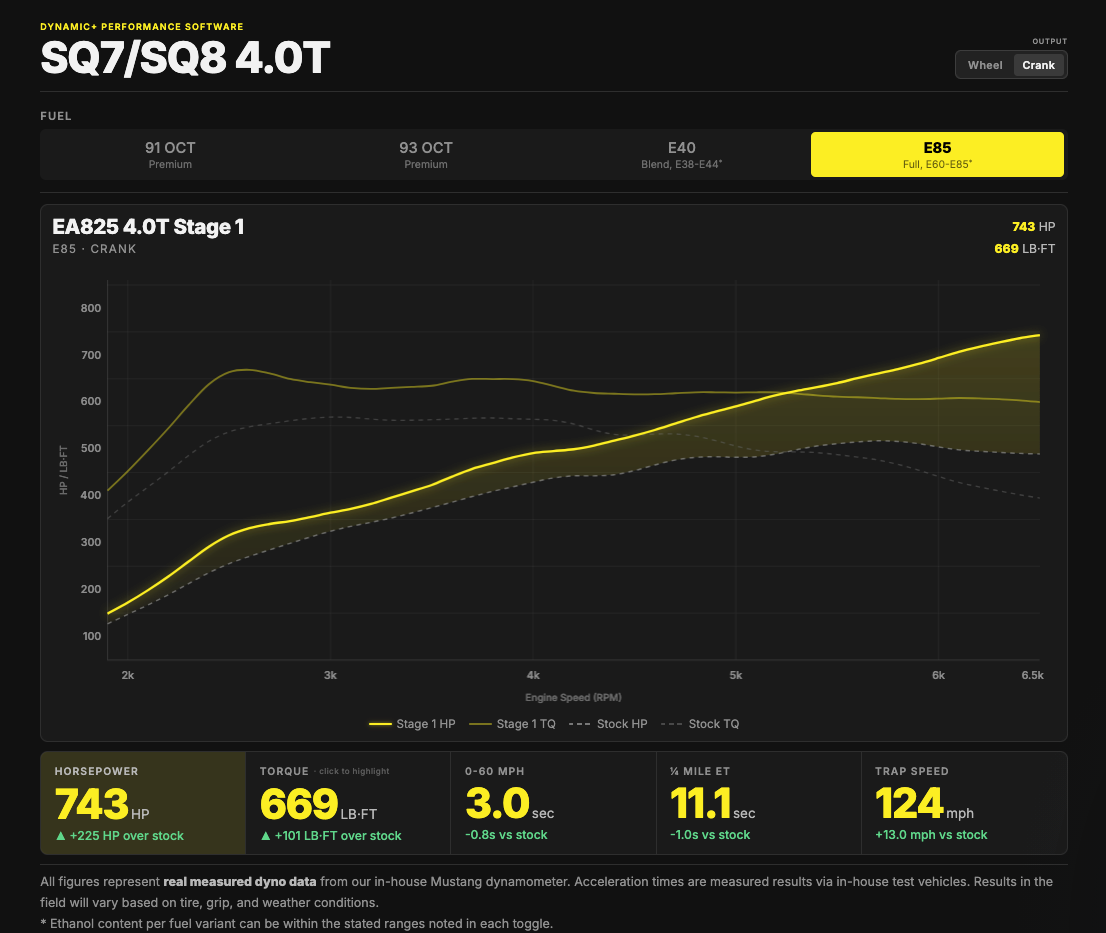Click +225 HP over stock text
The image size is (1106, 933).
point(119,836)
